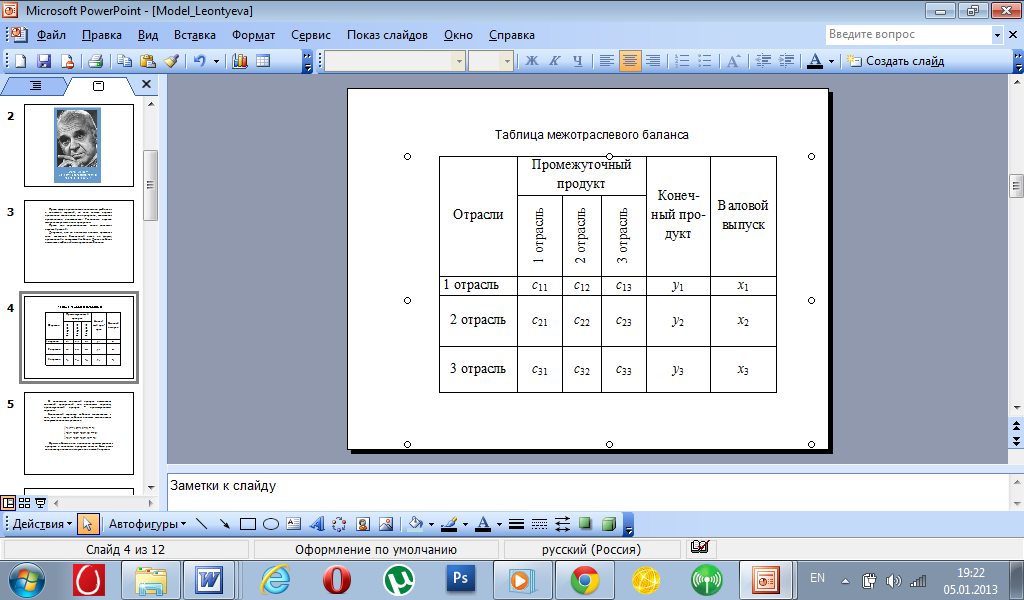Select the slide 5 thumbnail

[79, 432]
